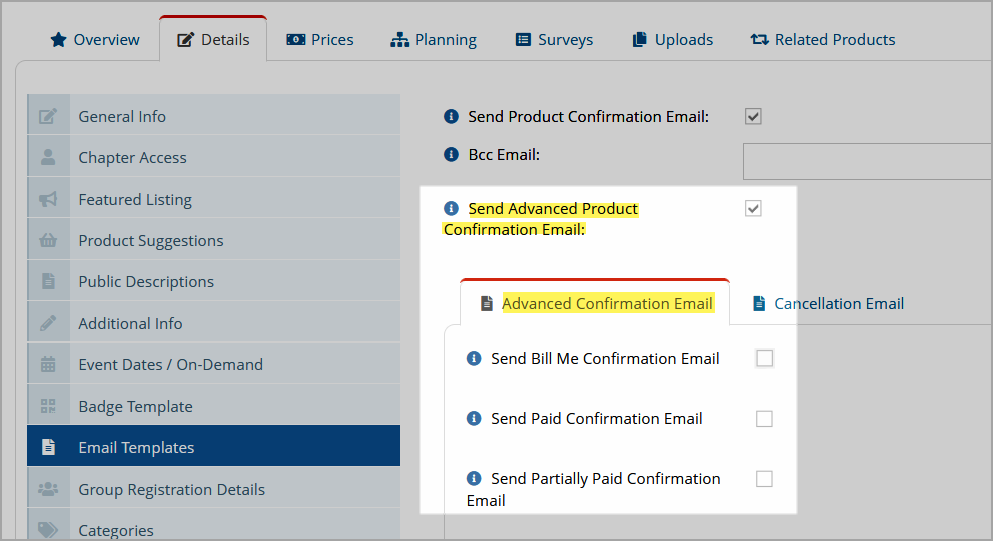Click the info icon next to Bcc Email

coord(451,154)
